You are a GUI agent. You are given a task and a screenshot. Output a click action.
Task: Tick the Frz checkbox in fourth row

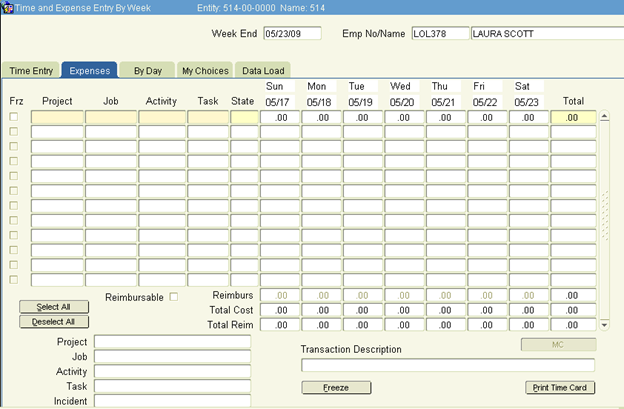coord(14,161)
